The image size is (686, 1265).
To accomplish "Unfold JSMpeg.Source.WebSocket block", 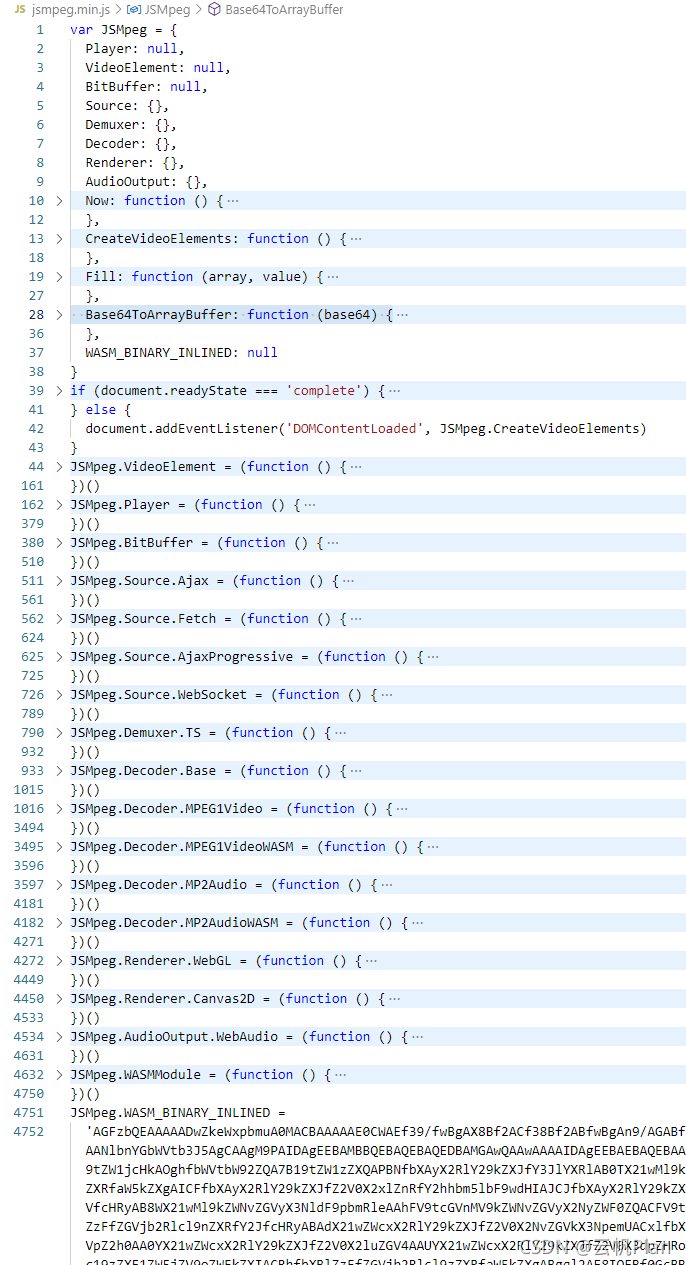I will [59, 695].
